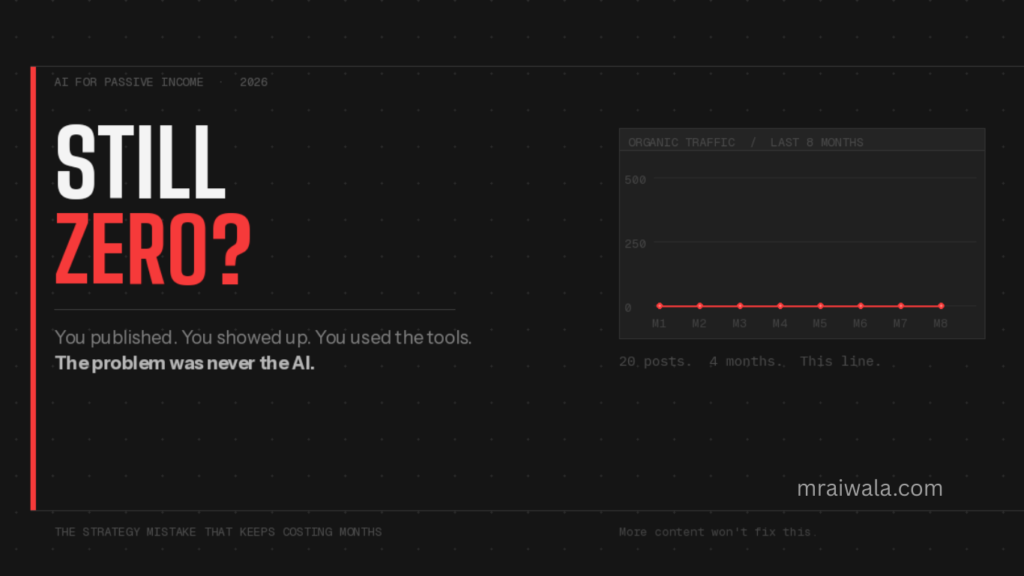Click the 2026 year label

(x=254, y=82)
